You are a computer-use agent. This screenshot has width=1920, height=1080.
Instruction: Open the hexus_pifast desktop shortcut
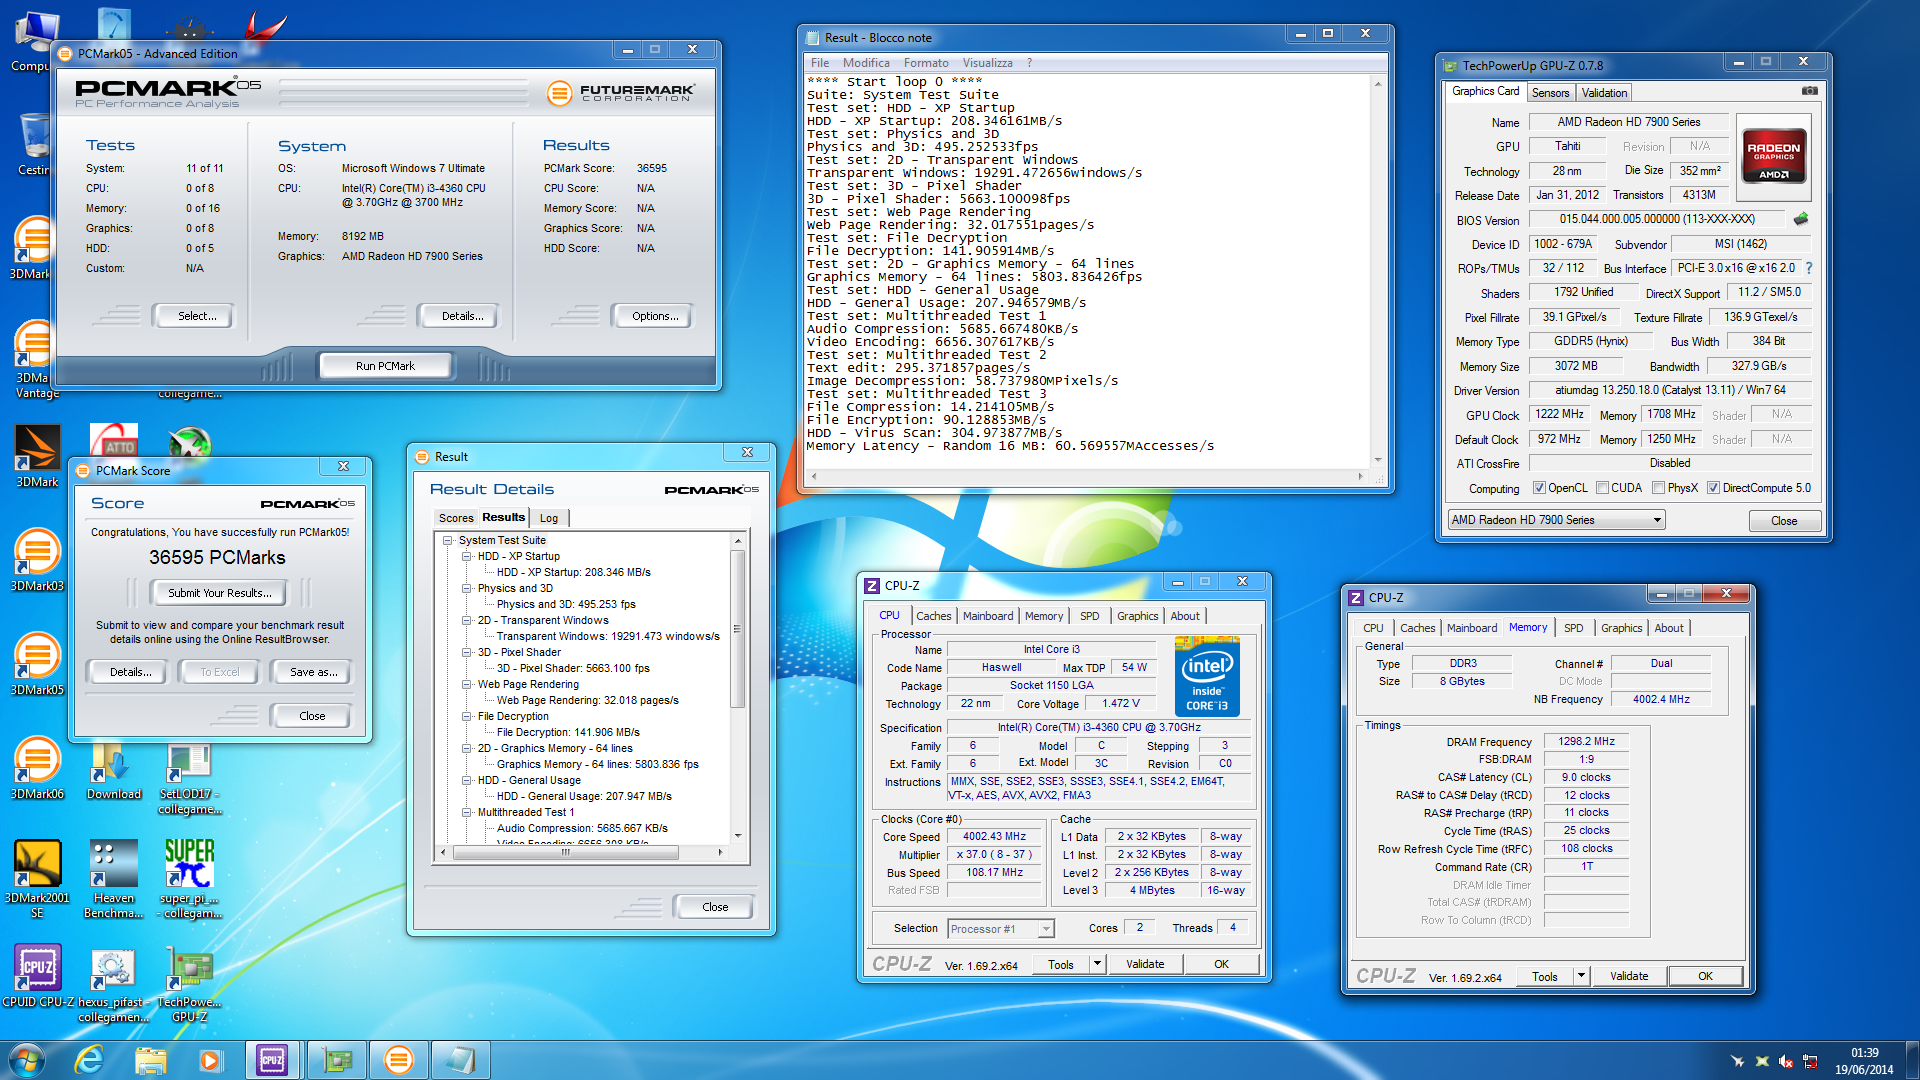[x=113, y=984]
